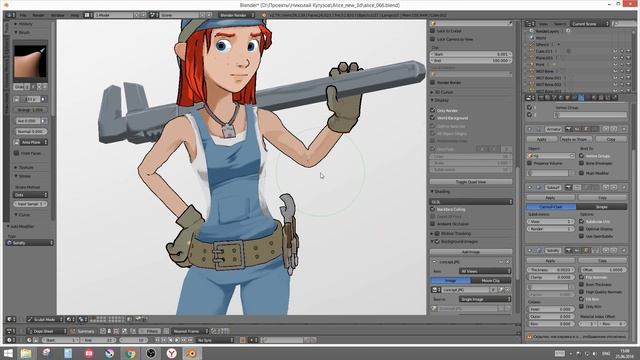Delete the Armature modifier with its X icon
640x360 pixels.
click(624, 129)
